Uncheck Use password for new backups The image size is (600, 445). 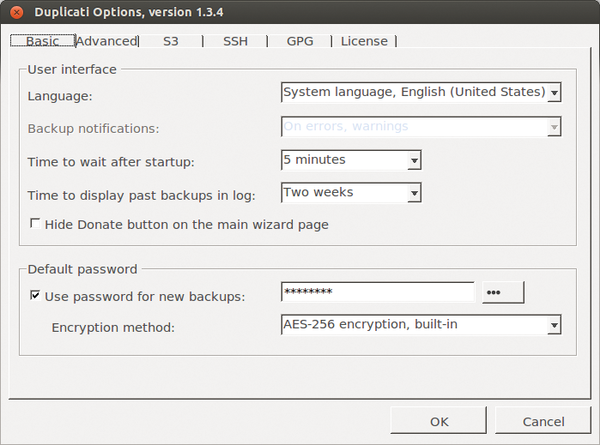tap(35, 295)
